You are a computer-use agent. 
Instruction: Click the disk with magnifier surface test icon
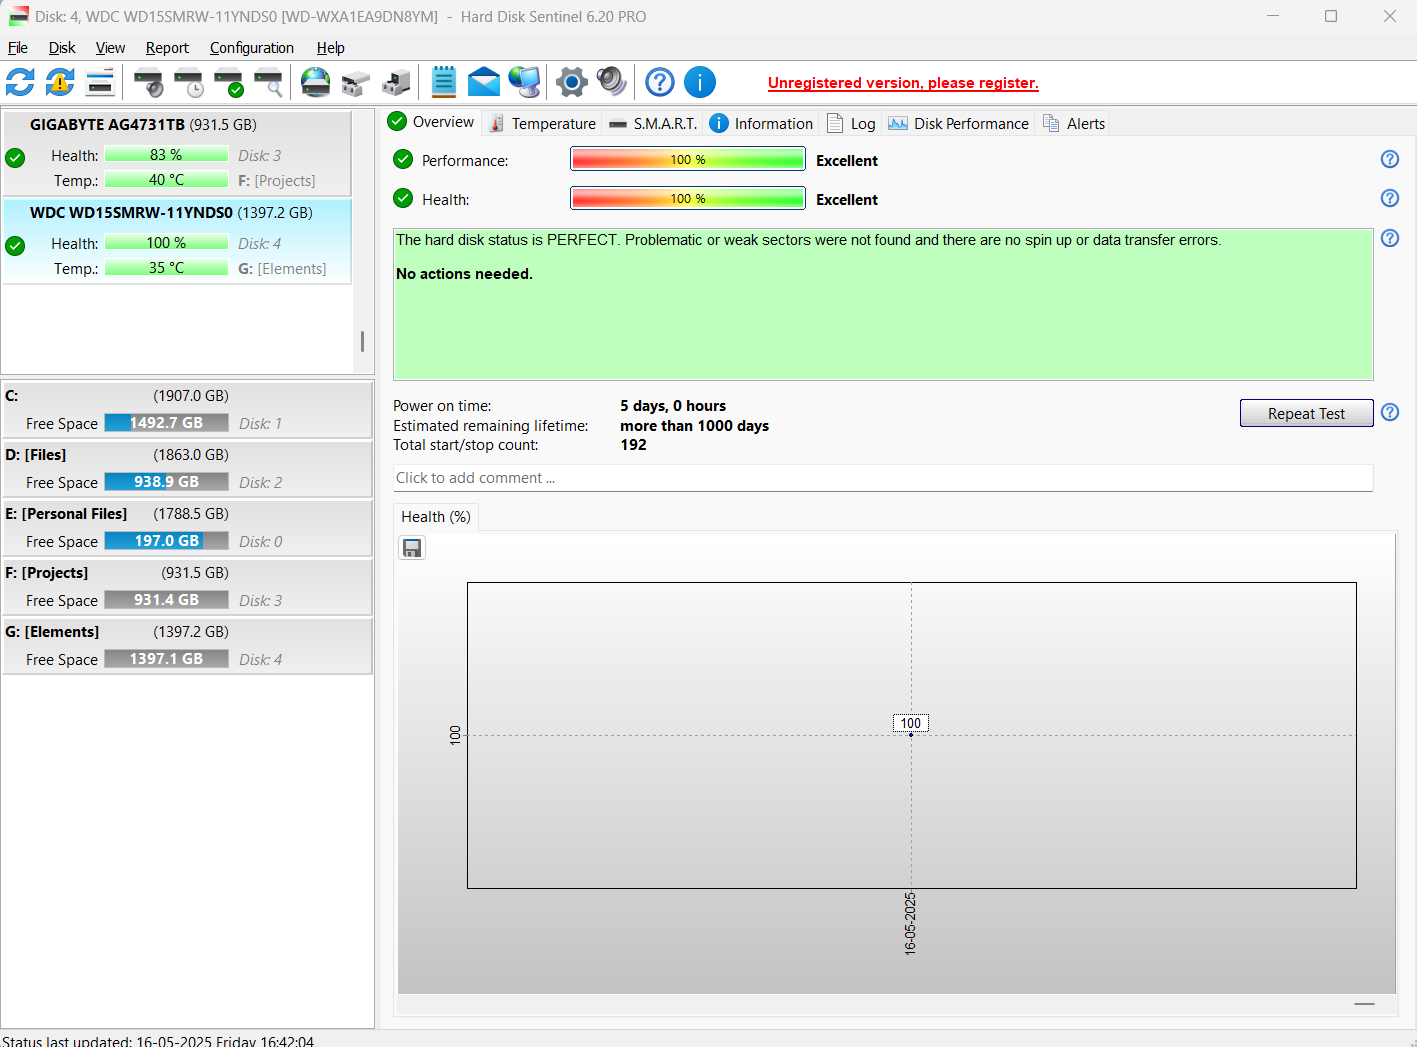coord(268,82)
